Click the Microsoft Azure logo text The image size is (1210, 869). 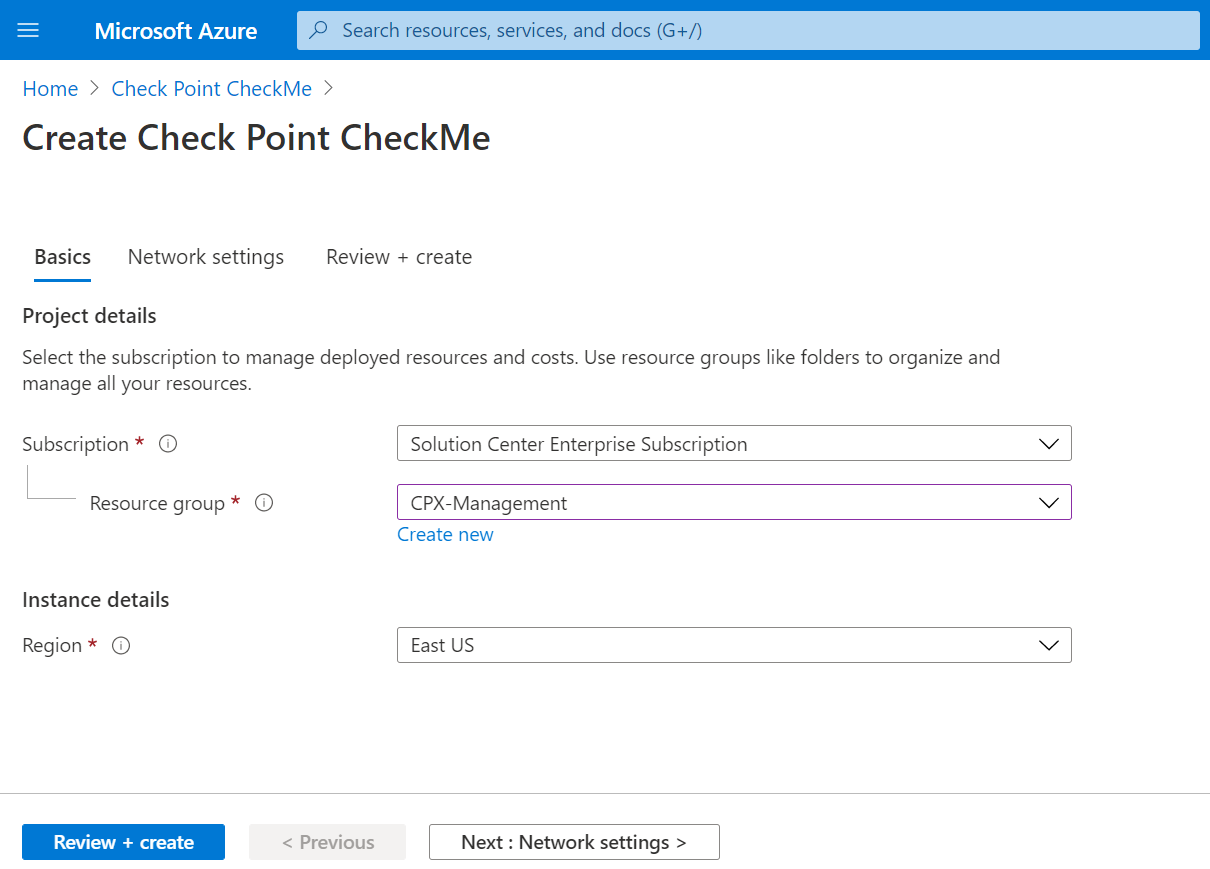pos(176,30)
